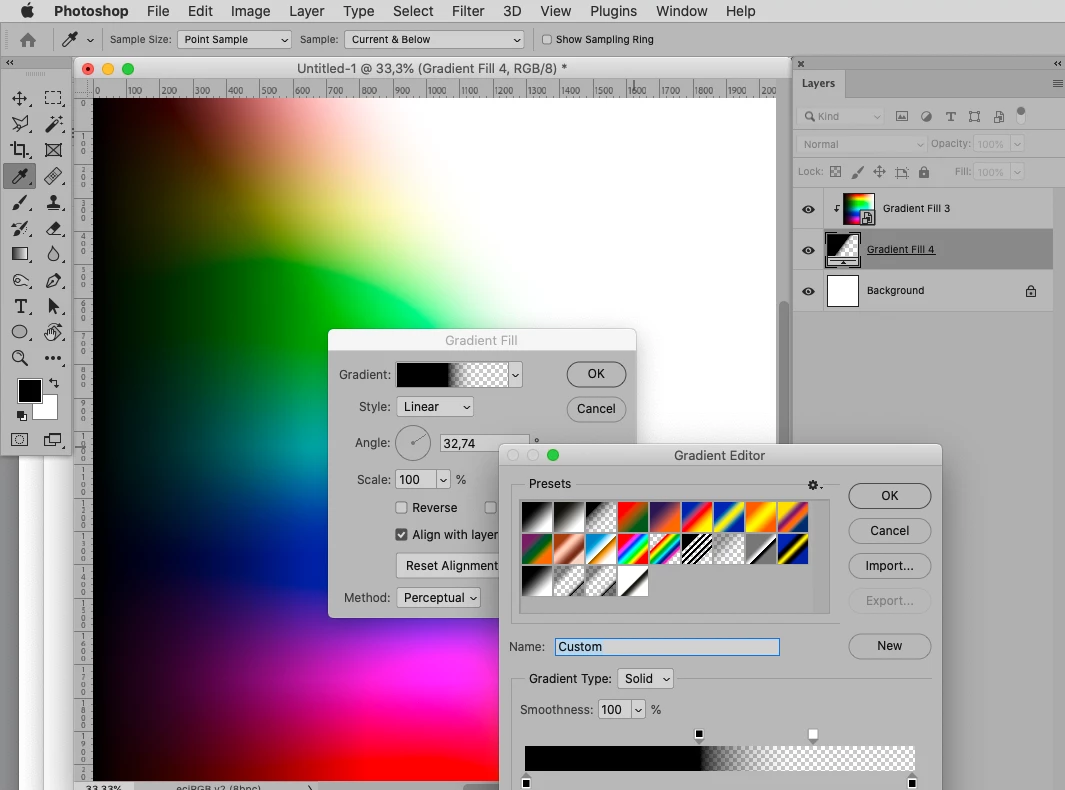
Task: Click the lock all layer icon
Action: [924, 172]
